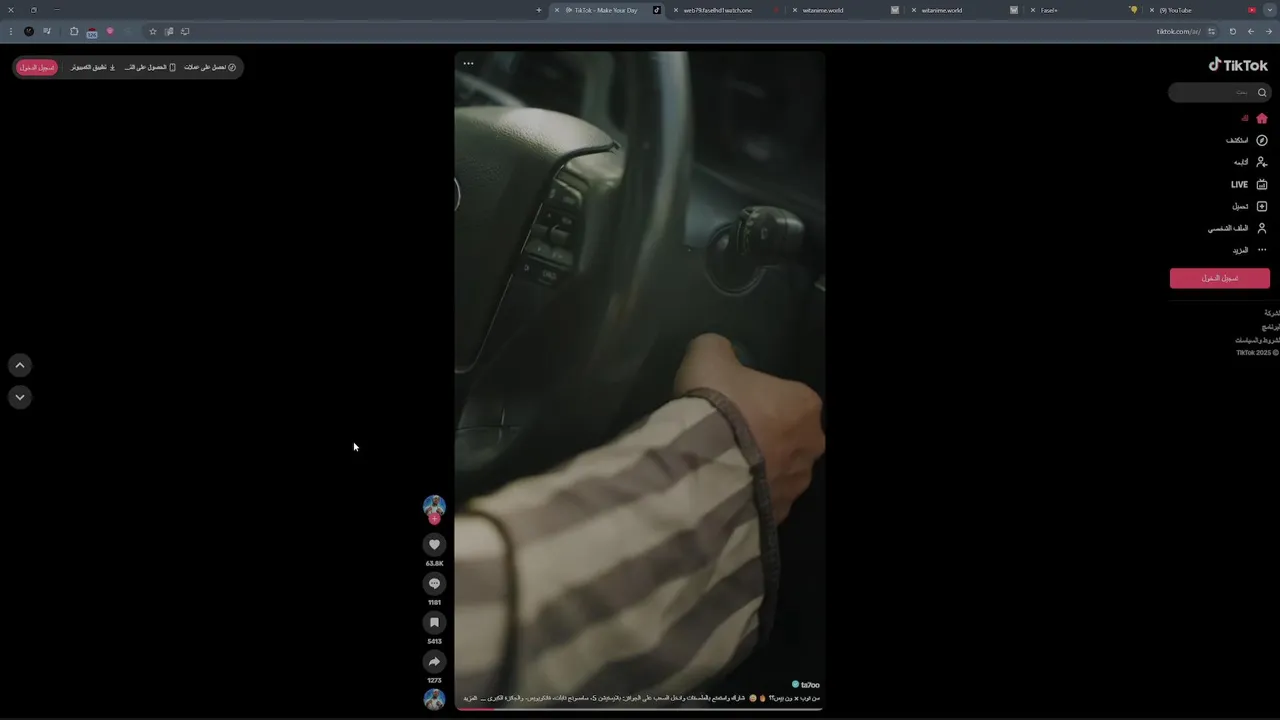1280x720 pixels.
Task: Seek on the video progress bar
Action: pos(639,709)
